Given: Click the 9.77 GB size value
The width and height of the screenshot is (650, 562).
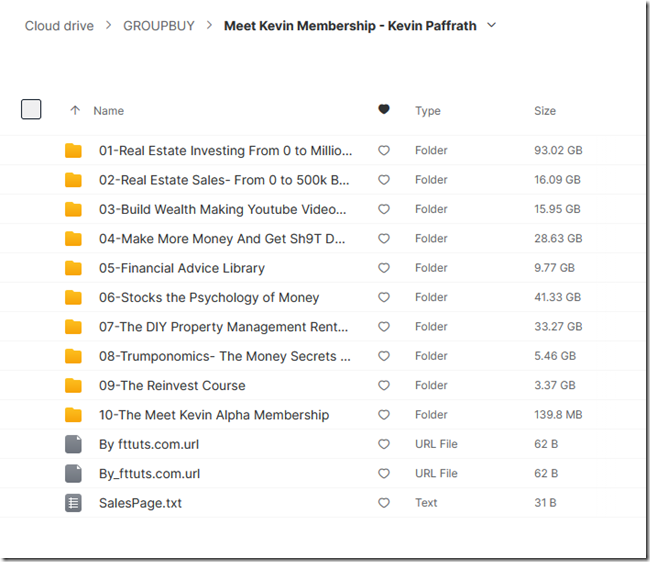Looking at the screenshot, I should point(554,268).
